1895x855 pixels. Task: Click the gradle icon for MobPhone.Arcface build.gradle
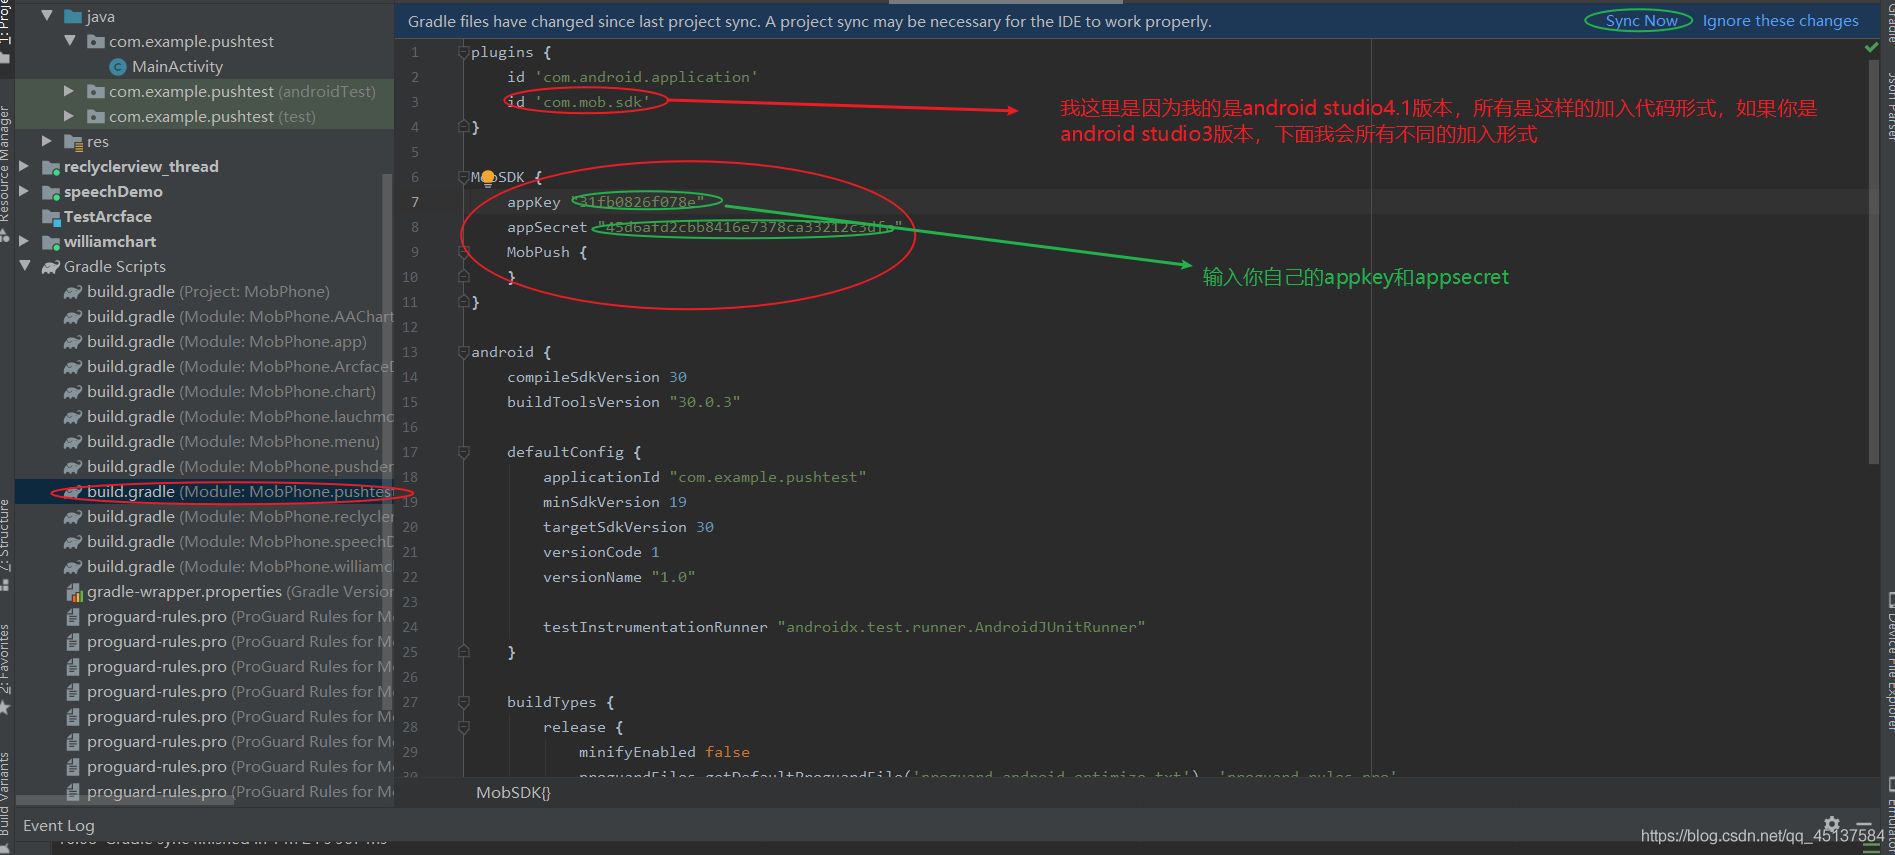tap(73, 367)
